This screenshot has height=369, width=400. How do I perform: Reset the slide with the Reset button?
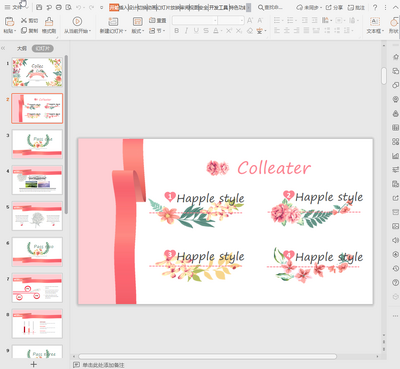point(157,20)
